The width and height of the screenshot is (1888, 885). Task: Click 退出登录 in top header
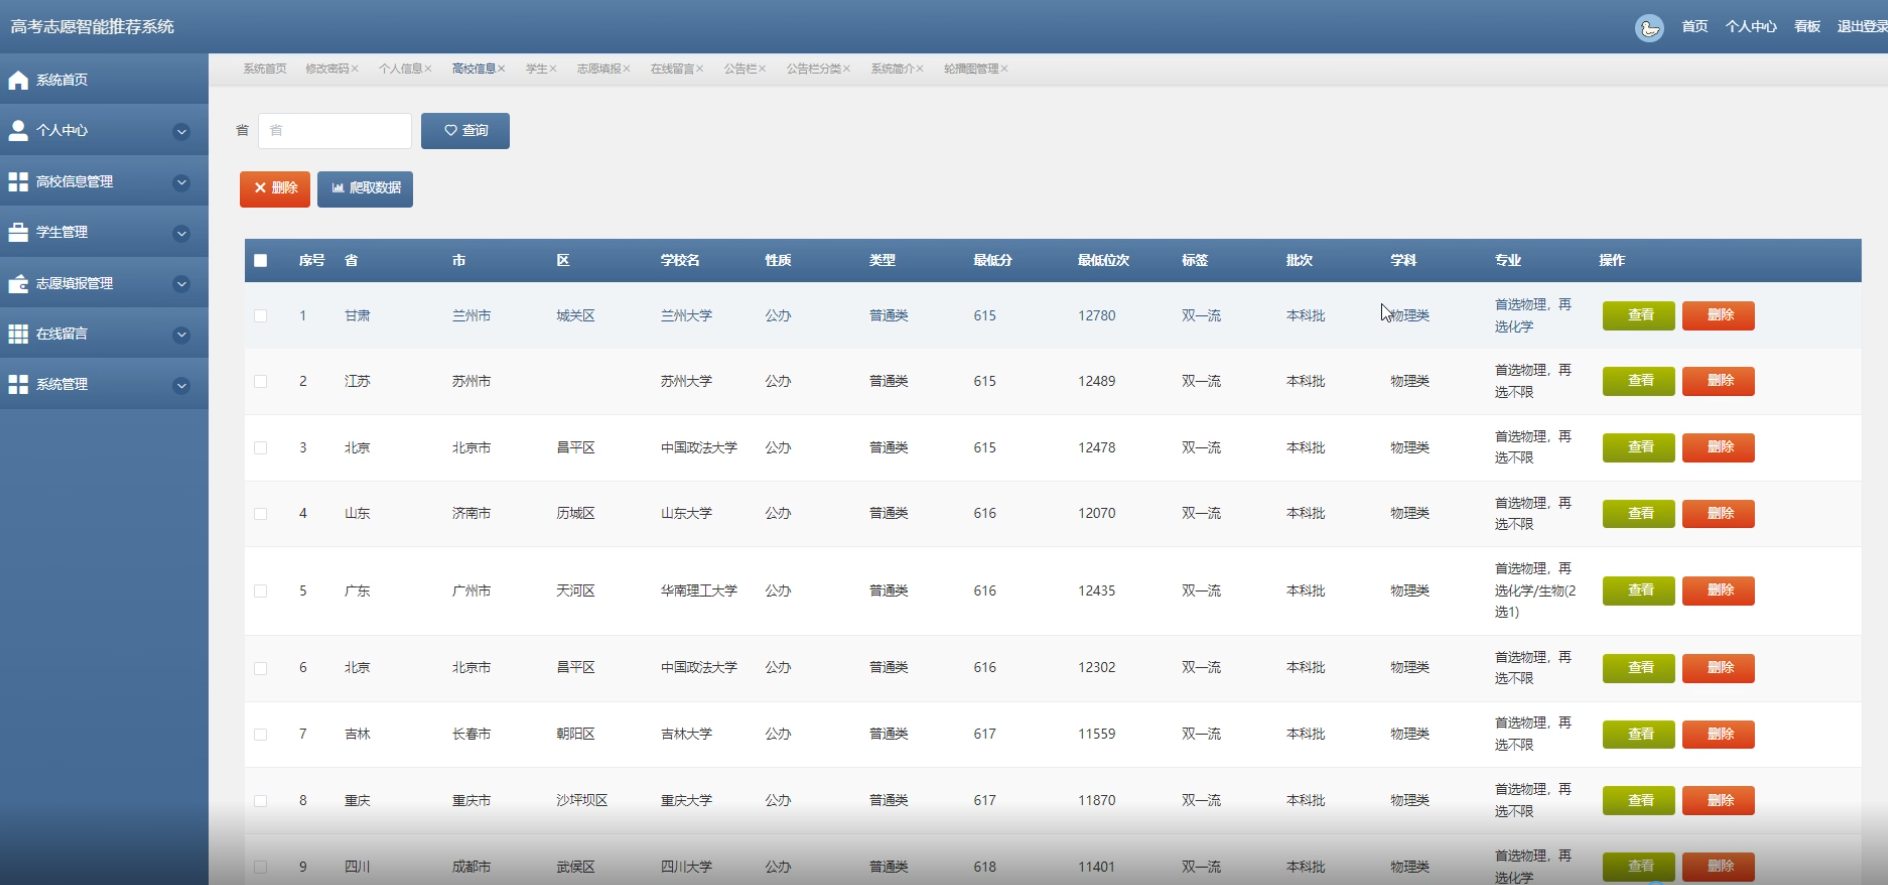point(1862,27)
